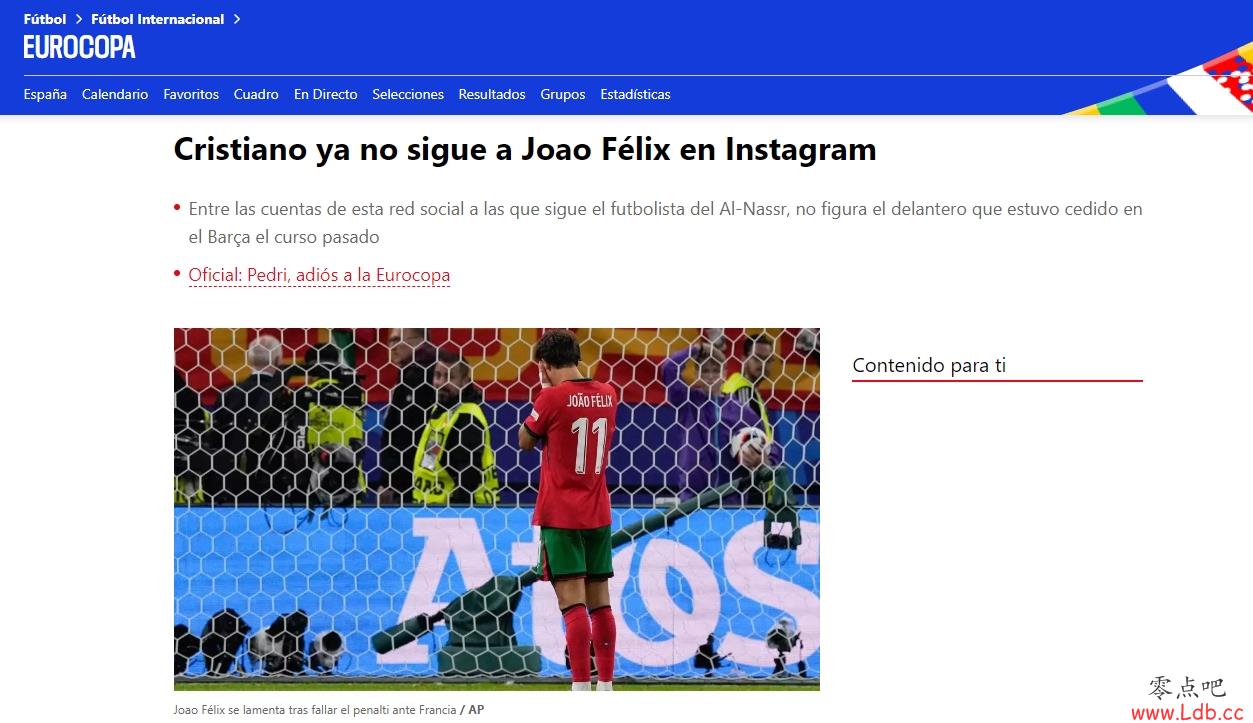Open the Selecciones menu item
Viewport: 1253px width, 723px height.
408,94
